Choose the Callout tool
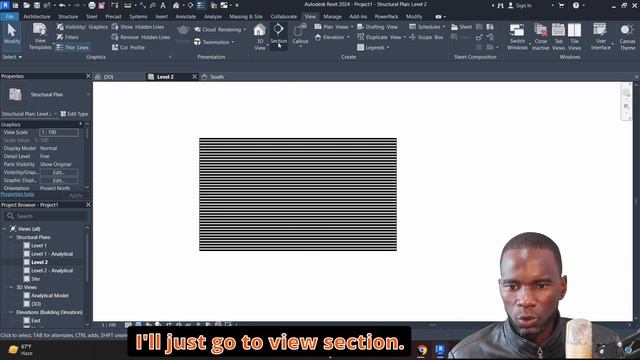The height and width of the screenshot is (360, 640). pyautogui.click(x=300, y=35)
